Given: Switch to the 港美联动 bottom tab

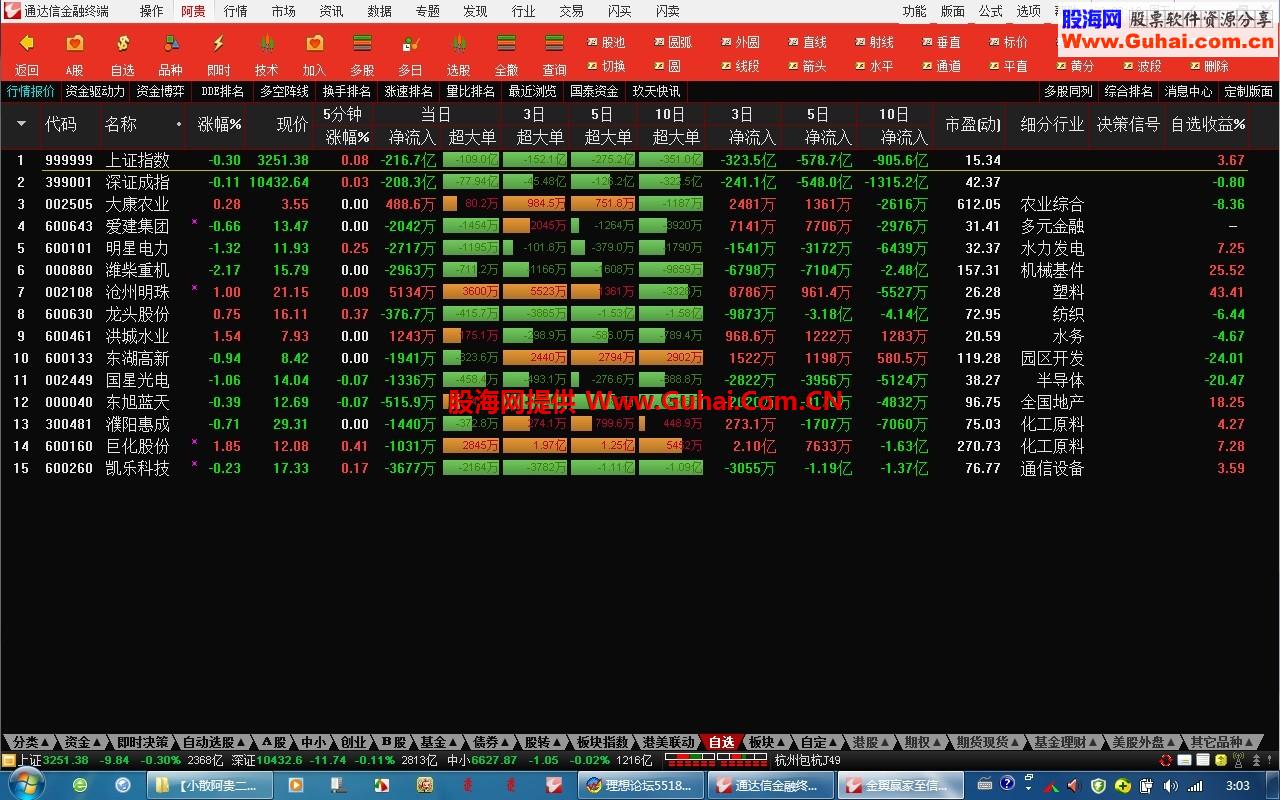Looking at the screenshot, I should pyautogui.click(x=668, y=742).
